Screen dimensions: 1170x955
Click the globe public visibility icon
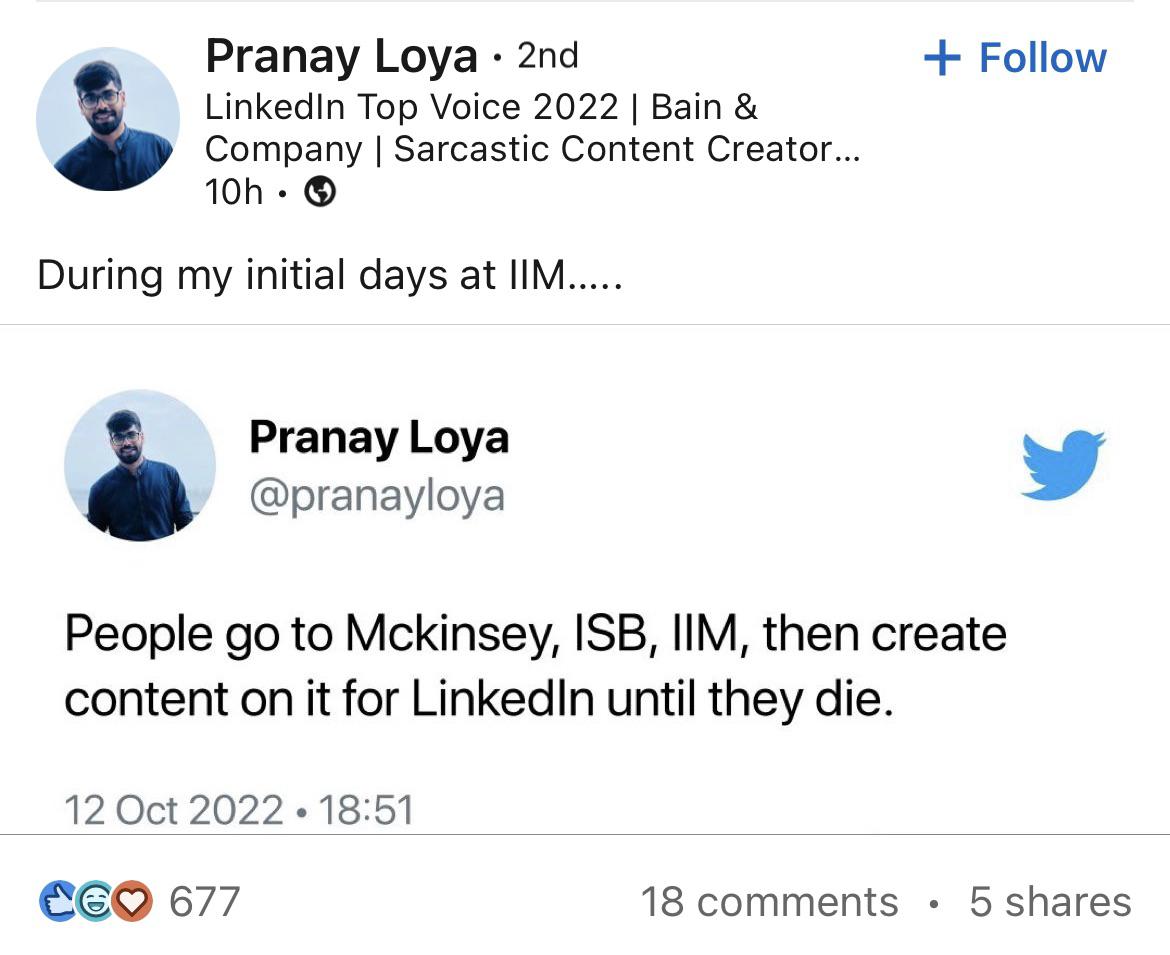pyautogui.click(x=320, y=192)
